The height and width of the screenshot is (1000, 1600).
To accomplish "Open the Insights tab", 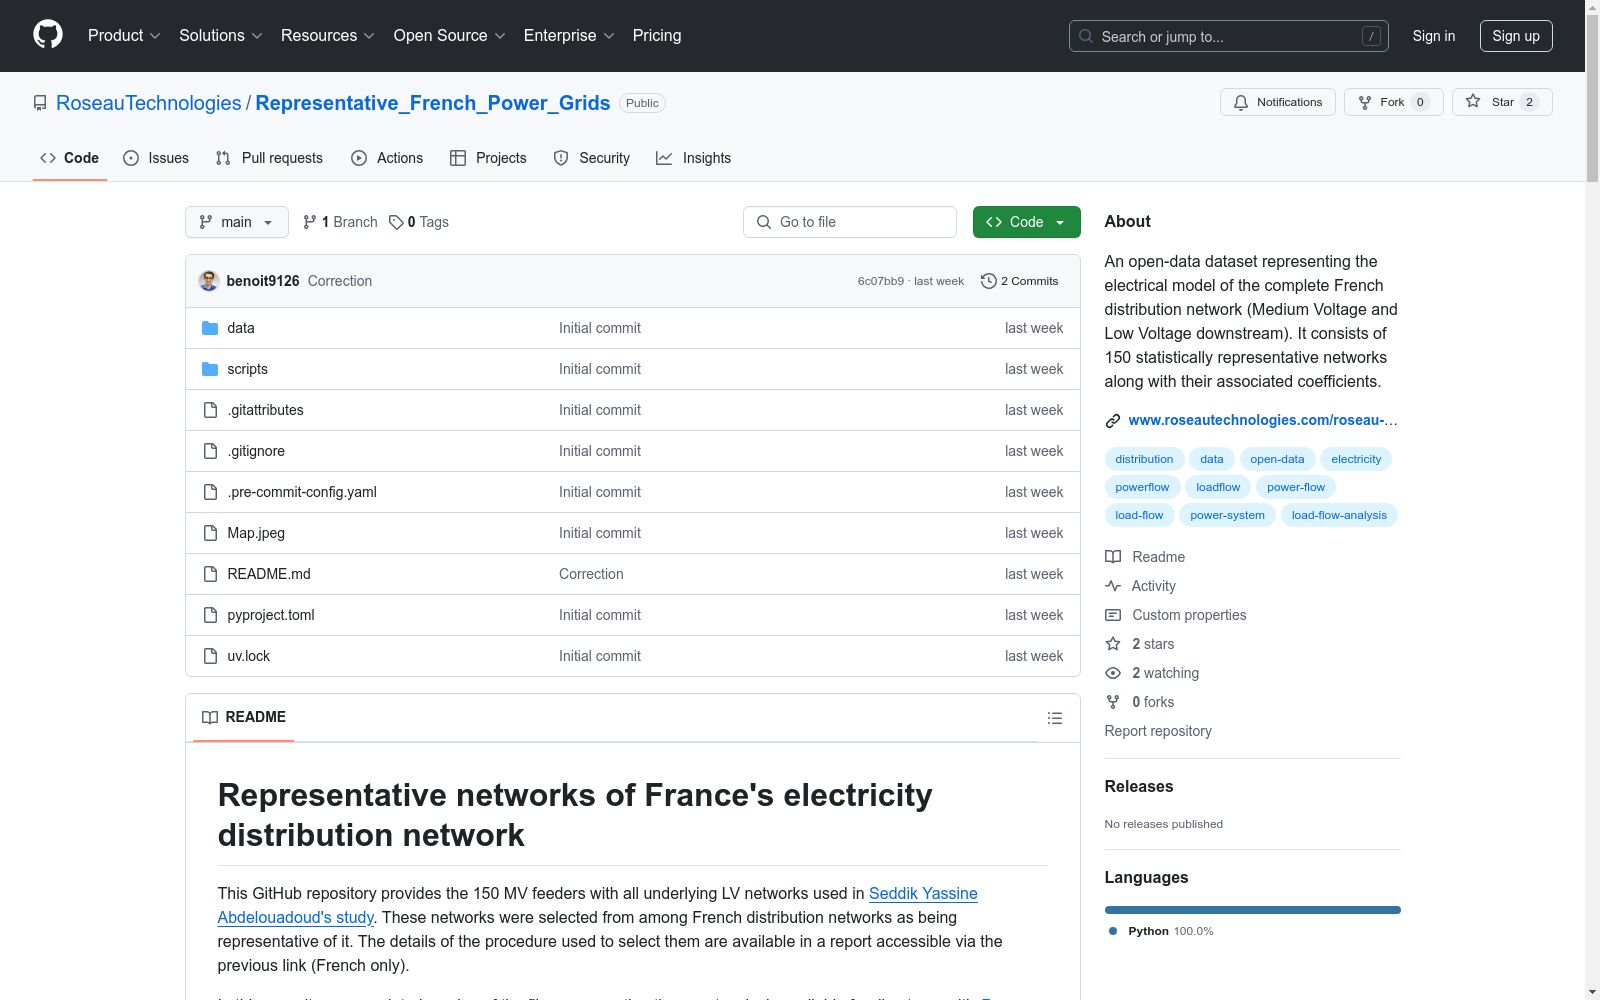I will coord(693,158).
